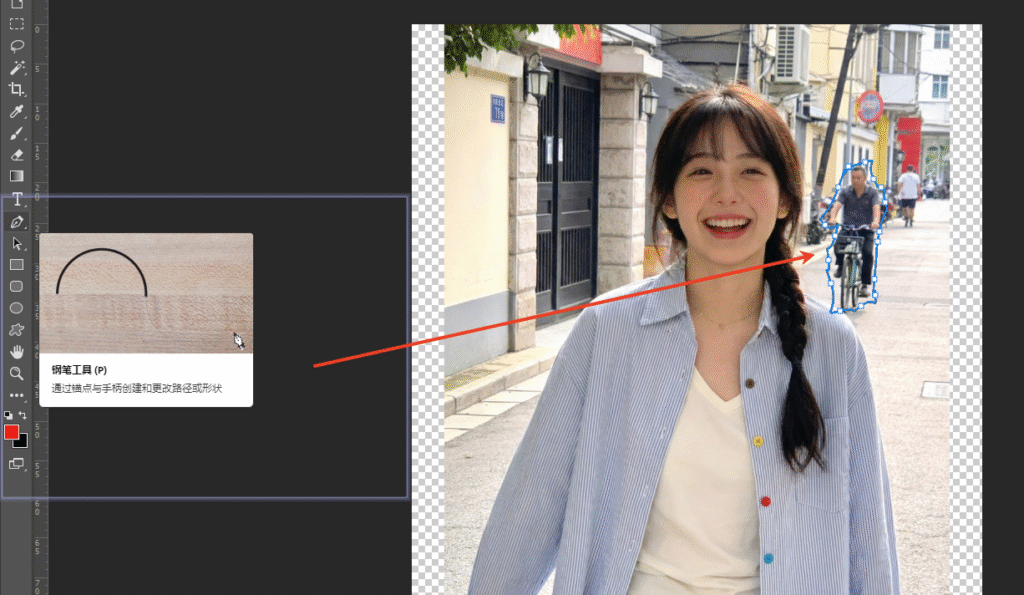Select the Pen tool
This screenshot has height=595, width=1024.
17,222
